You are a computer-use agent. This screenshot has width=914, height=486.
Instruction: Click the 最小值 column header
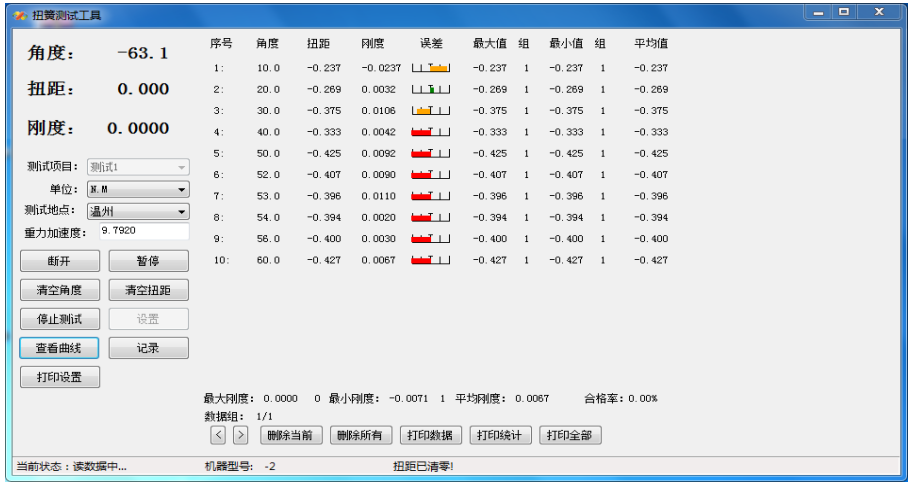coord(566,43)
